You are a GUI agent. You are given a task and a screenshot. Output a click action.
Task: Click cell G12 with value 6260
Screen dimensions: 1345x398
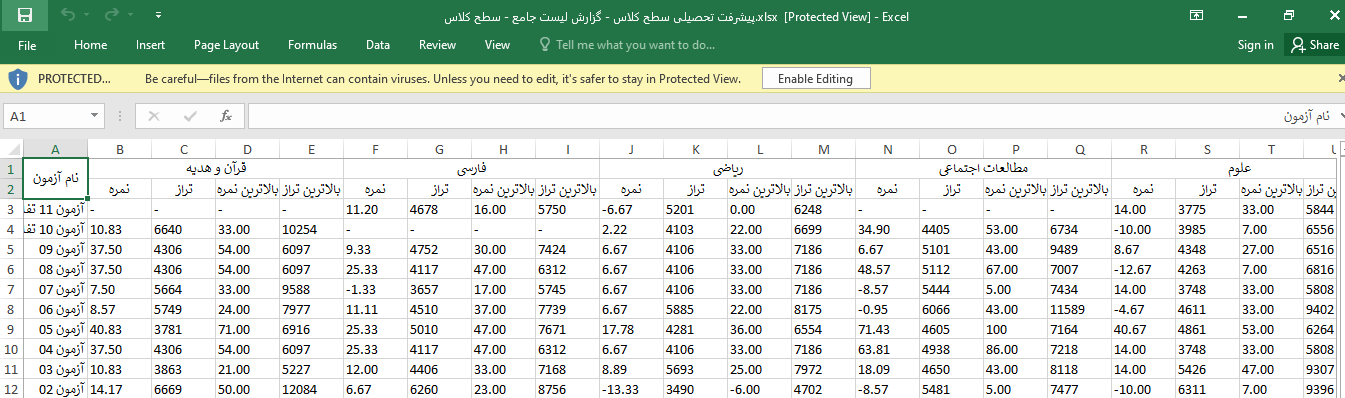click(x=439, y=389)
